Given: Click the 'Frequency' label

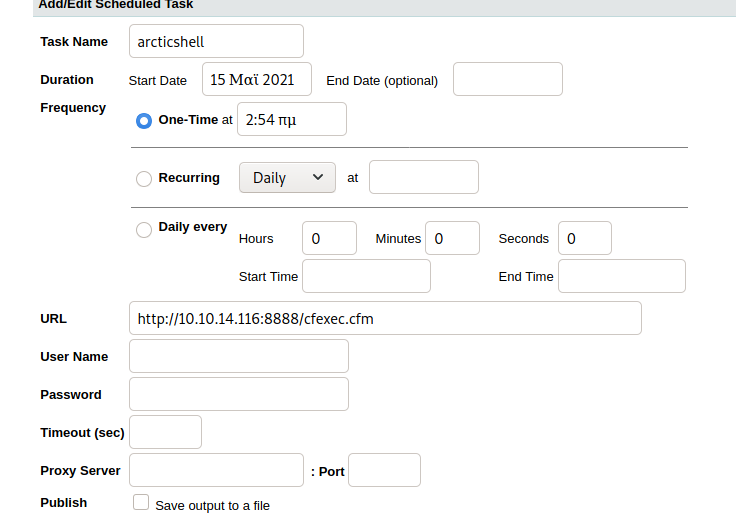Looking at the screenshot, I should point(73,108).
